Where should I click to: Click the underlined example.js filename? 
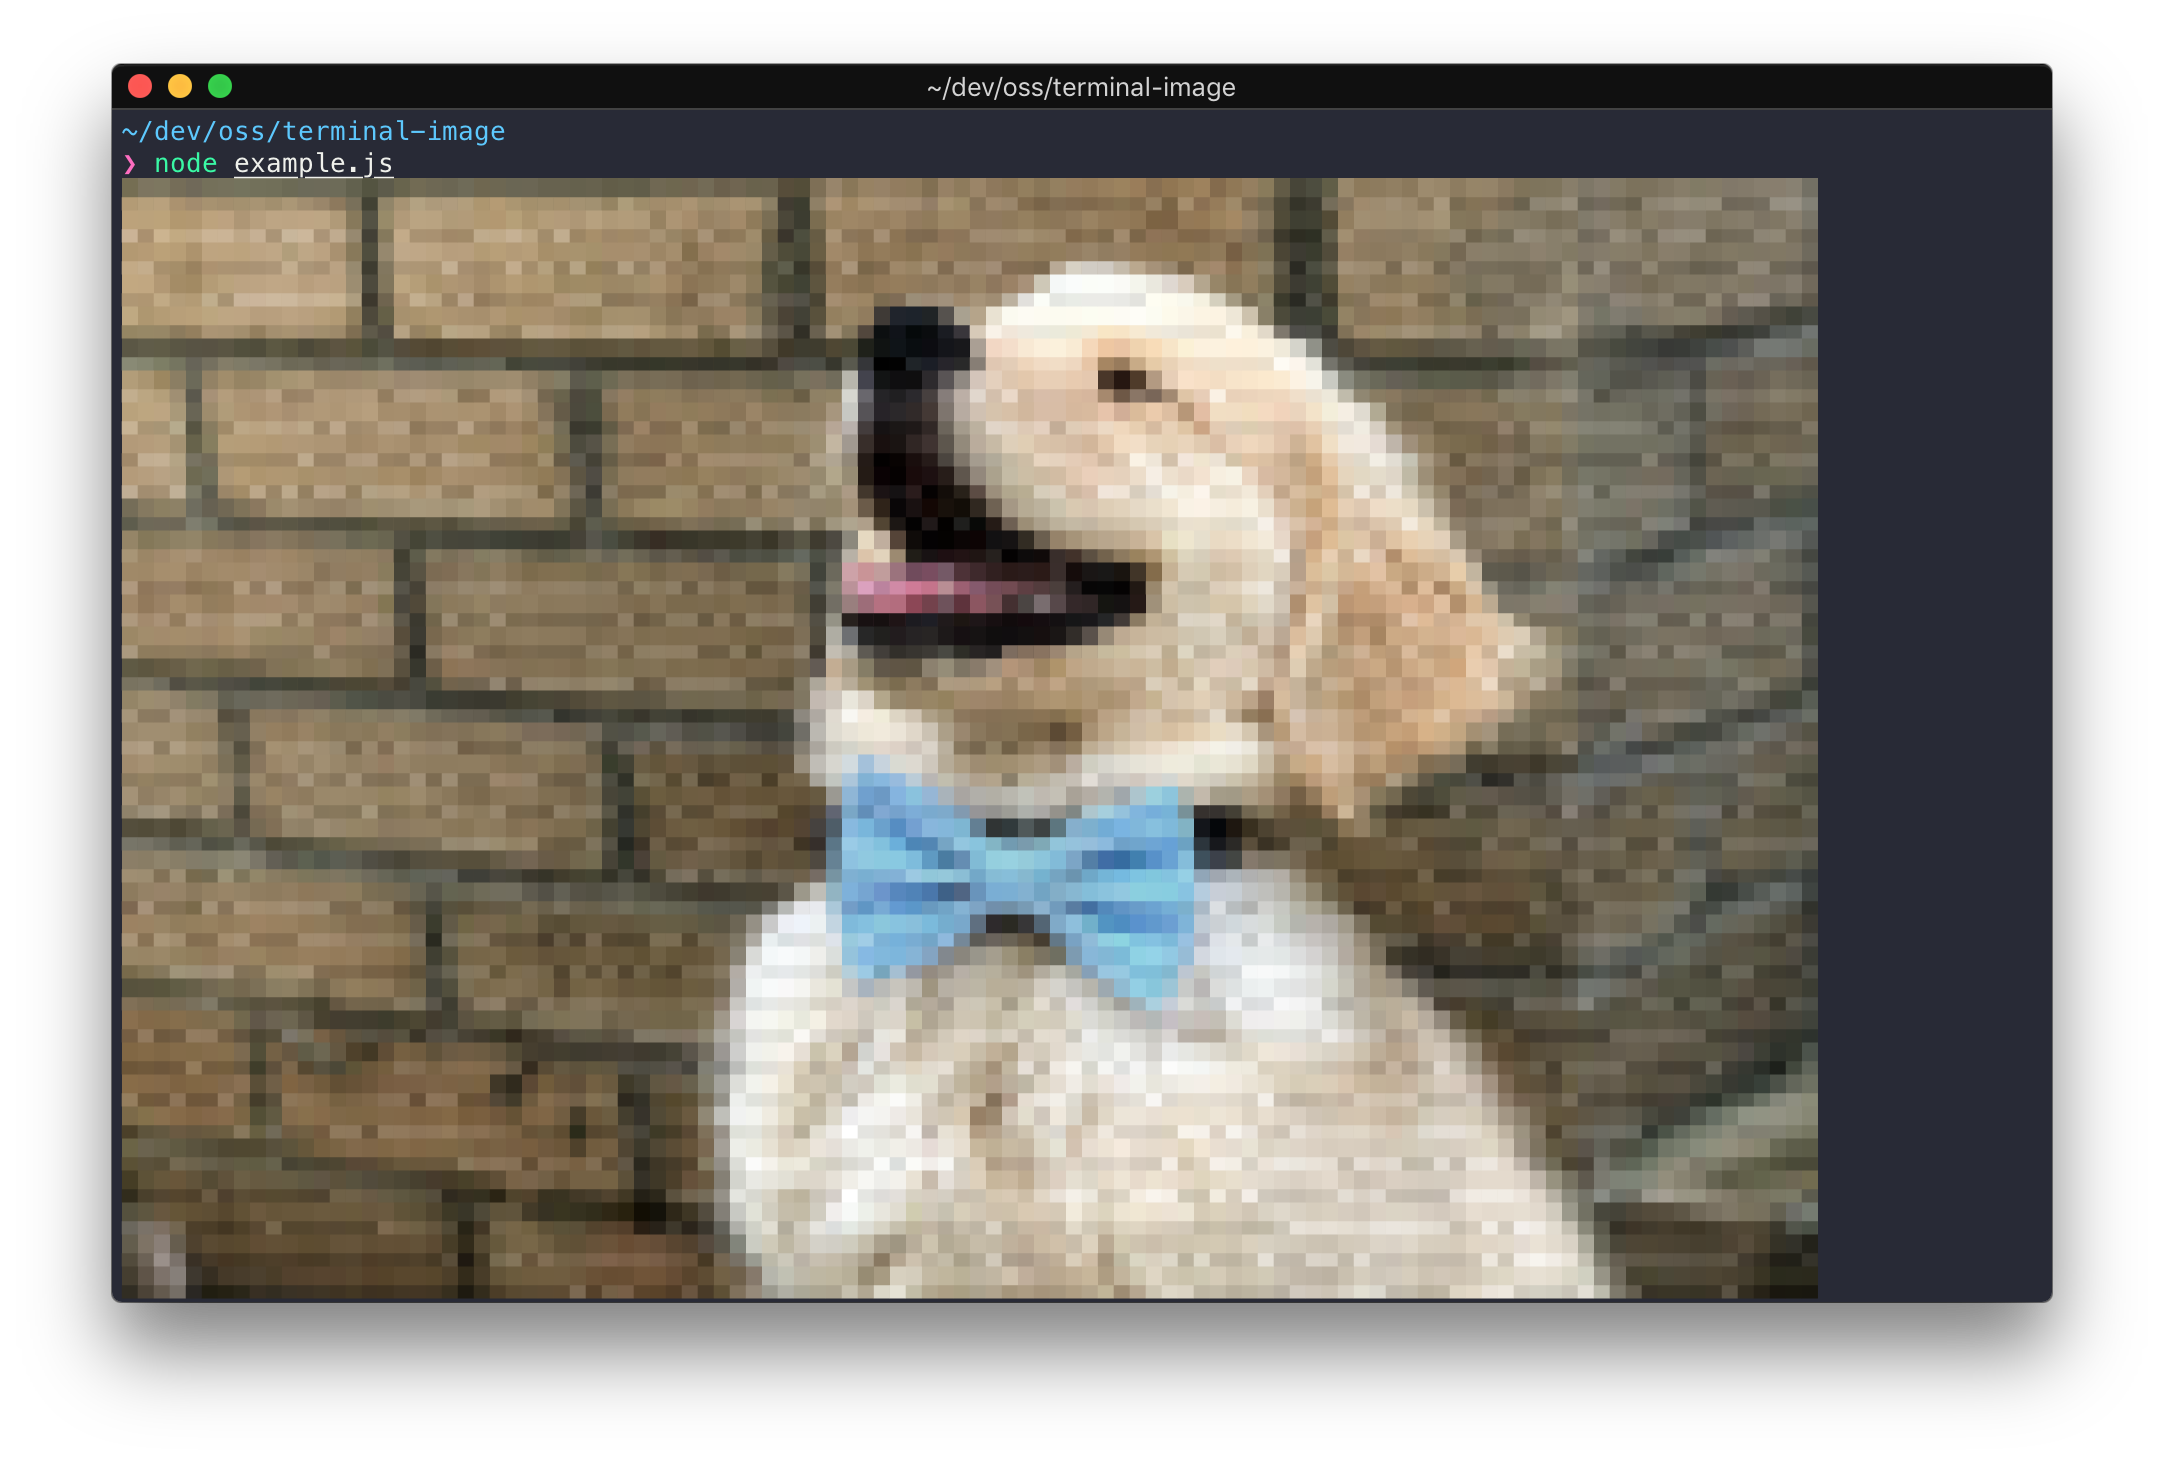pos(313,164)
